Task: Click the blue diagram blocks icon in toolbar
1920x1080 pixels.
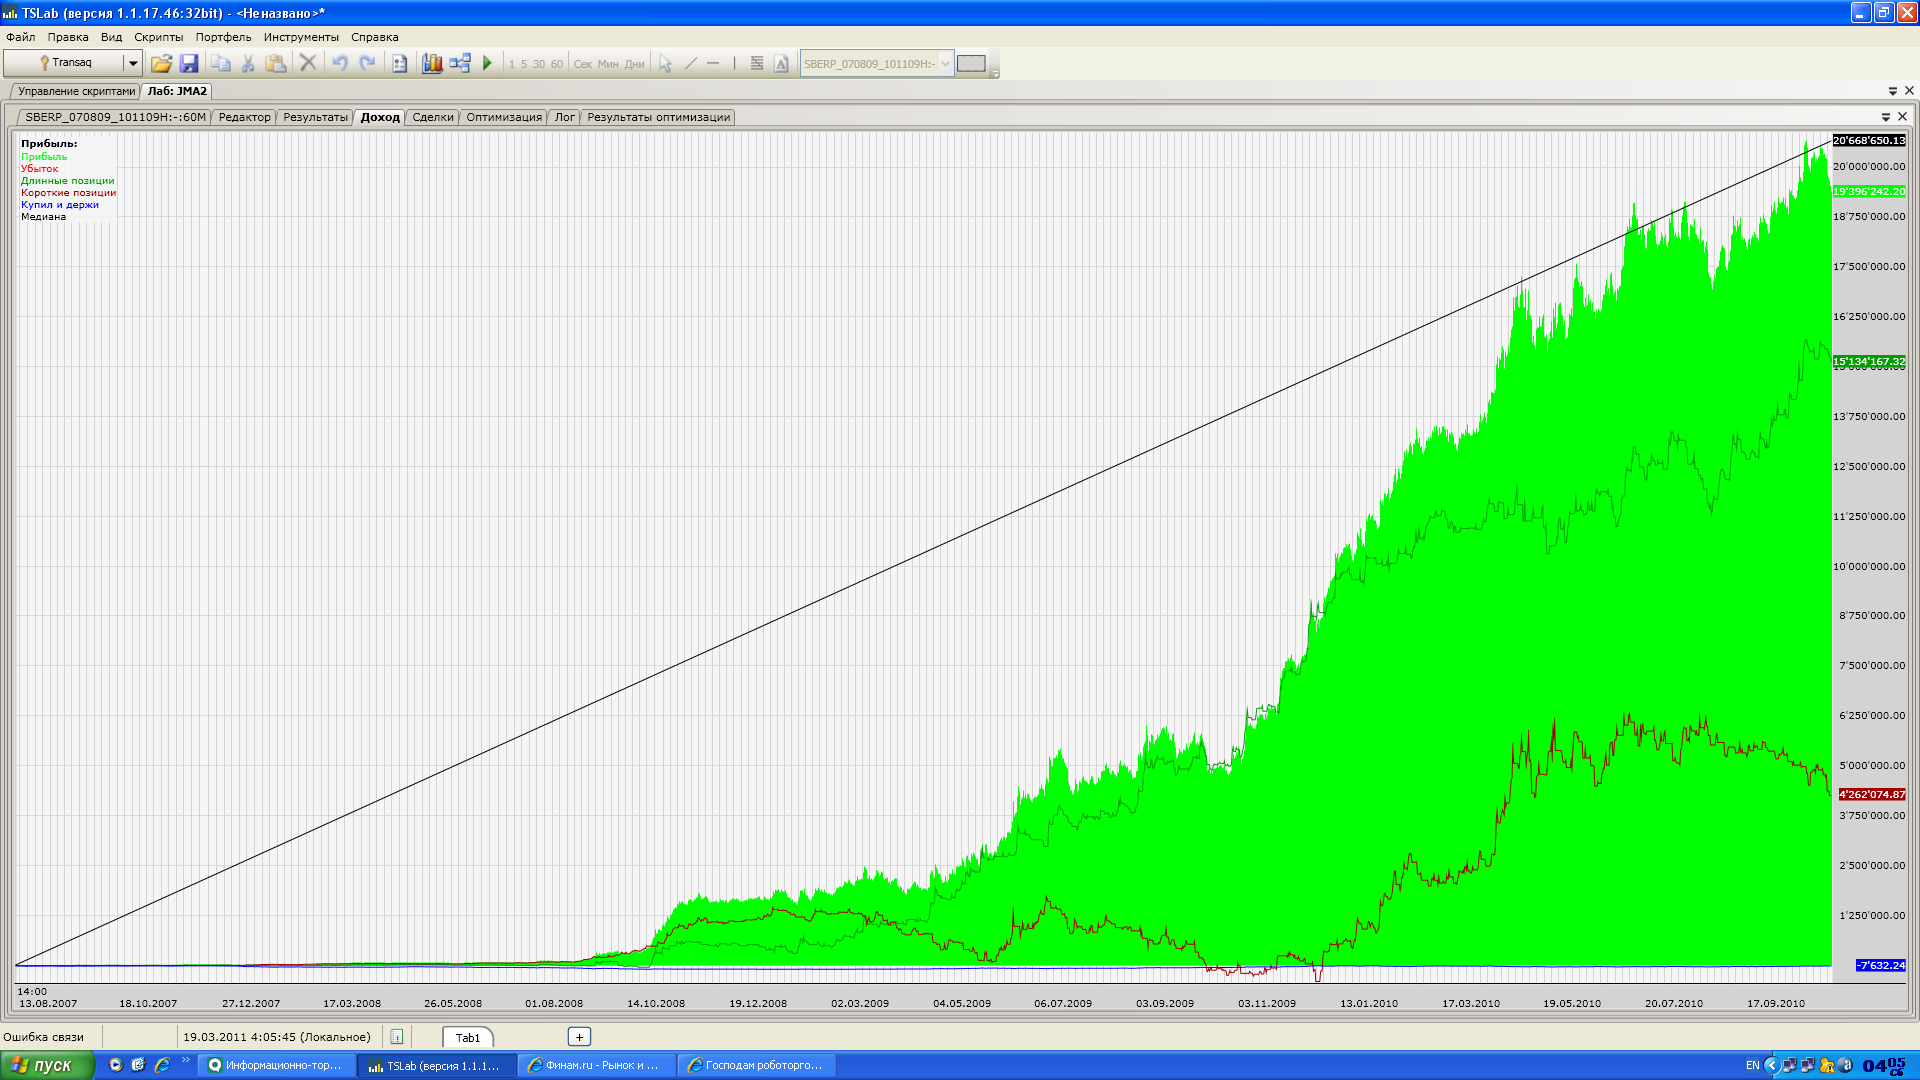Action: coord(459,63)
